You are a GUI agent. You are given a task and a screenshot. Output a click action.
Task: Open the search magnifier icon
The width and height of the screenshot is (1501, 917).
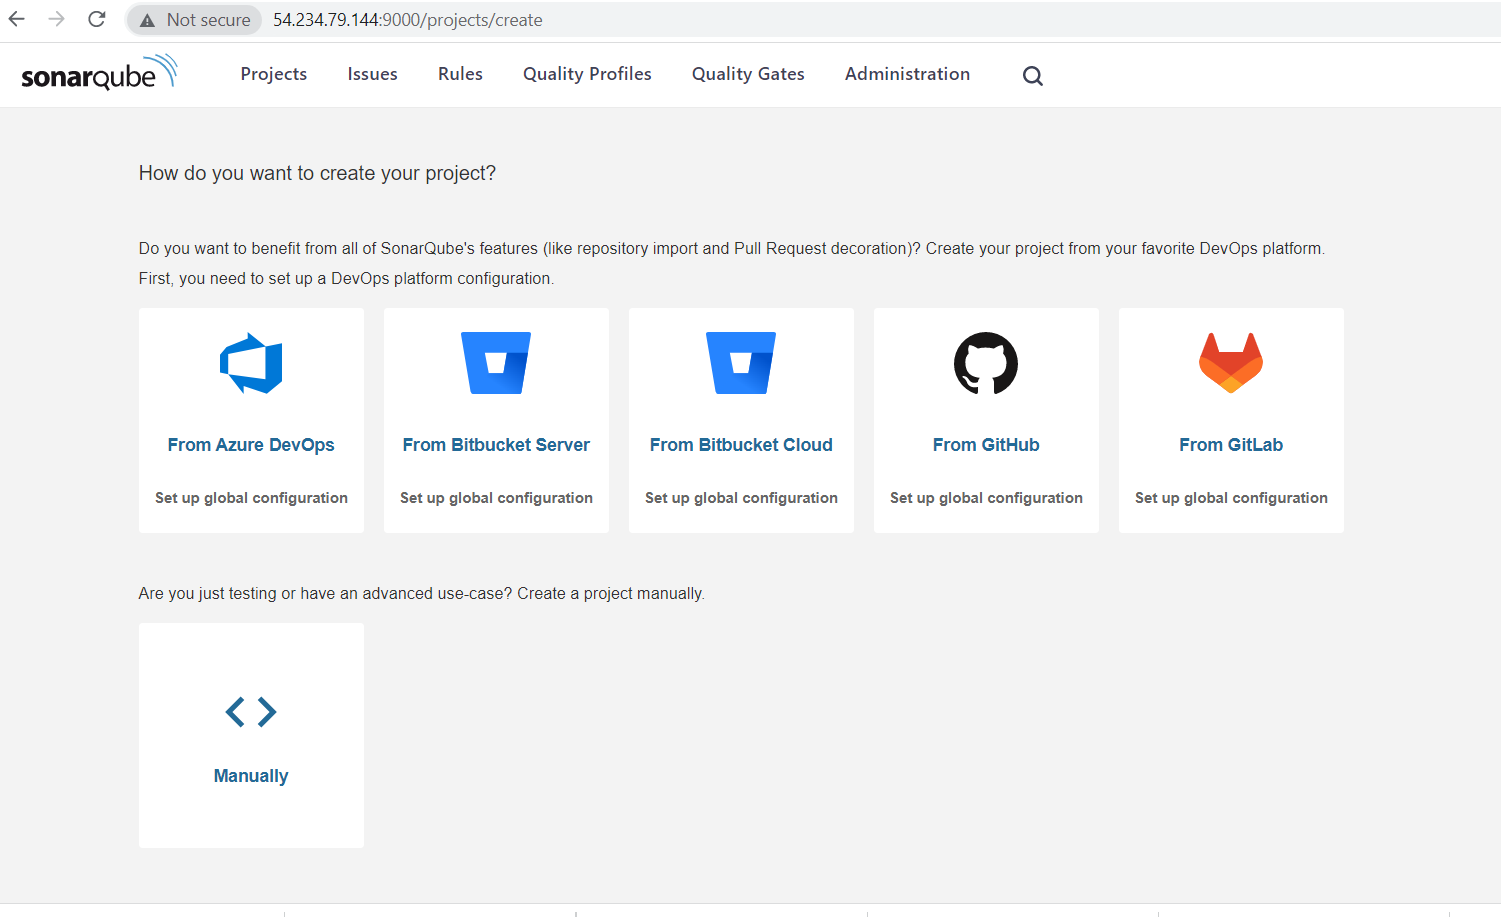1033,76
